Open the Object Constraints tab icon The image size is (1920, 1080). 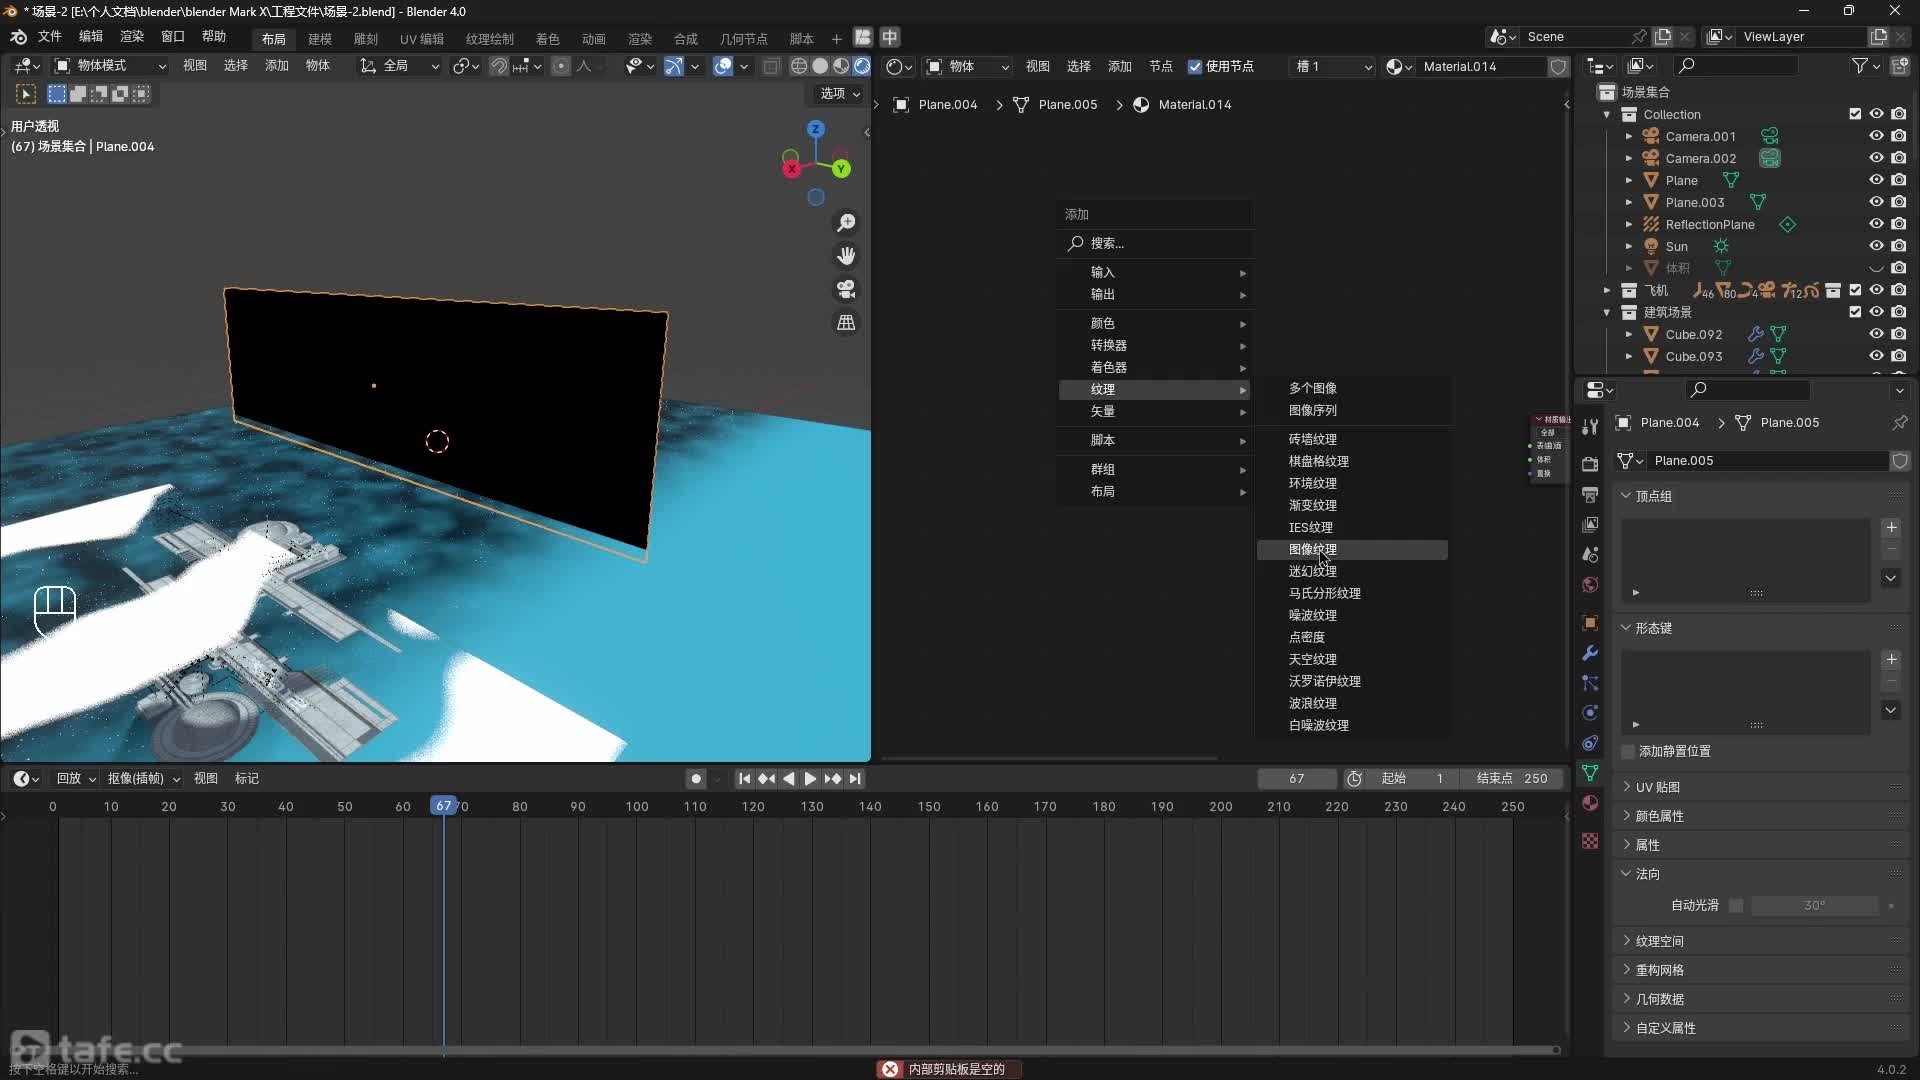click(1590, 742)
